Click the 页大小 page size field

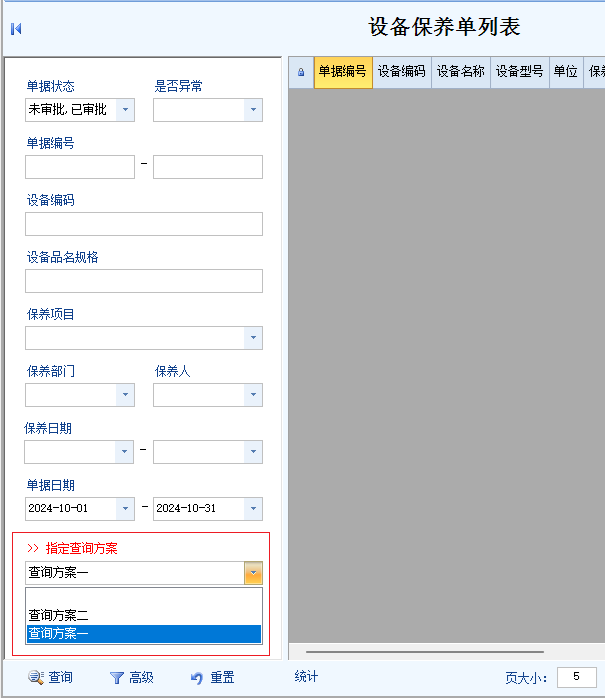[576, 677]
